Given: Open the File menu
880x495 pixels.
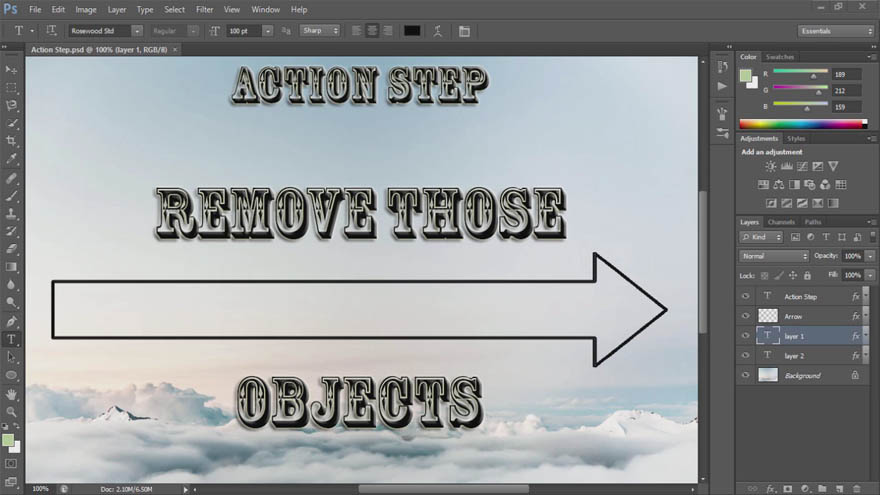Looking at the screenshot, I should point(35,10).
